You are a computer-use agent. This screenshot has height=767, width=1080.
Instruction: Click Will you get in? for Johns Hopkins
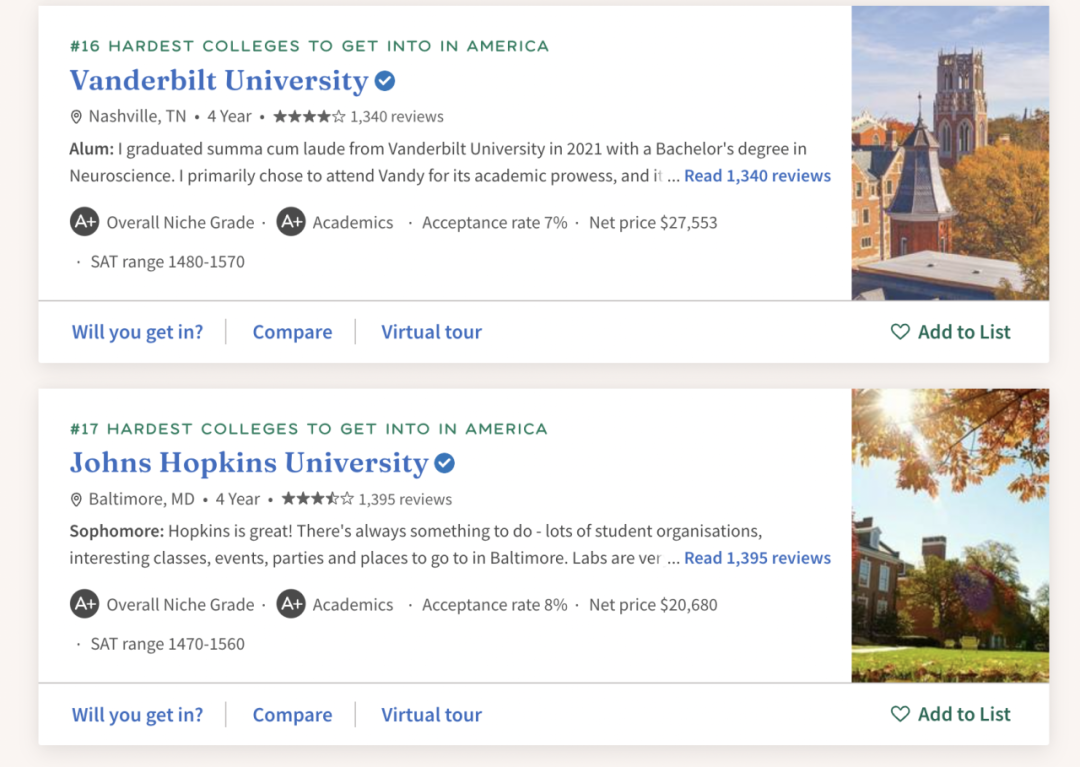point(138,715)
